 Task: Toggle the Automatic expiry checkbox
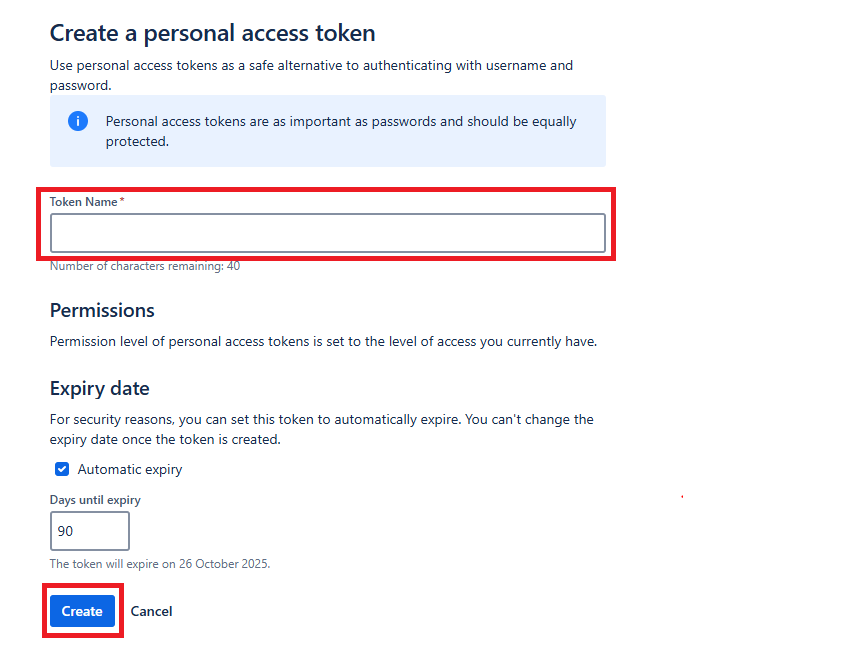(62, 469)
